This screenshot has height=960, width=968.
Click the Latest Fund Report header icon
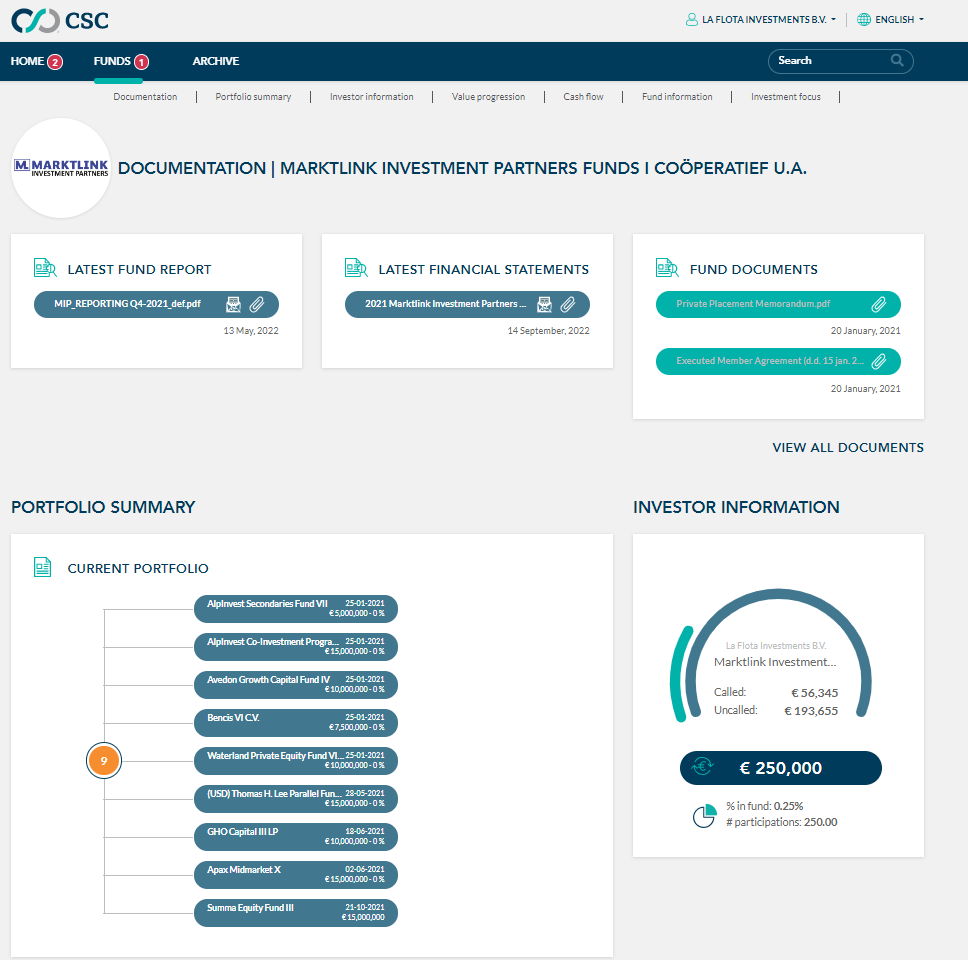(45, 269)
